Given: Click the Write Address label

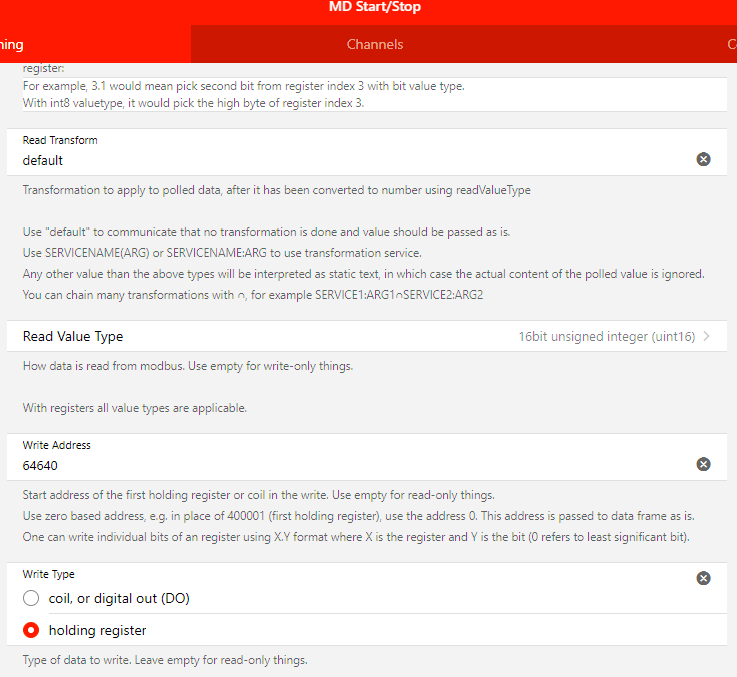Looking at the screenshot, I should coord(56,445).
